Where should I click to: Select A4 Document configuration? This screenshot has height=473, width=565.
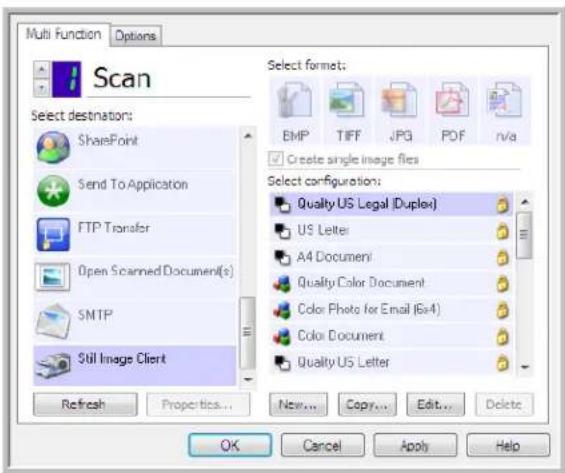click(391, 257)
